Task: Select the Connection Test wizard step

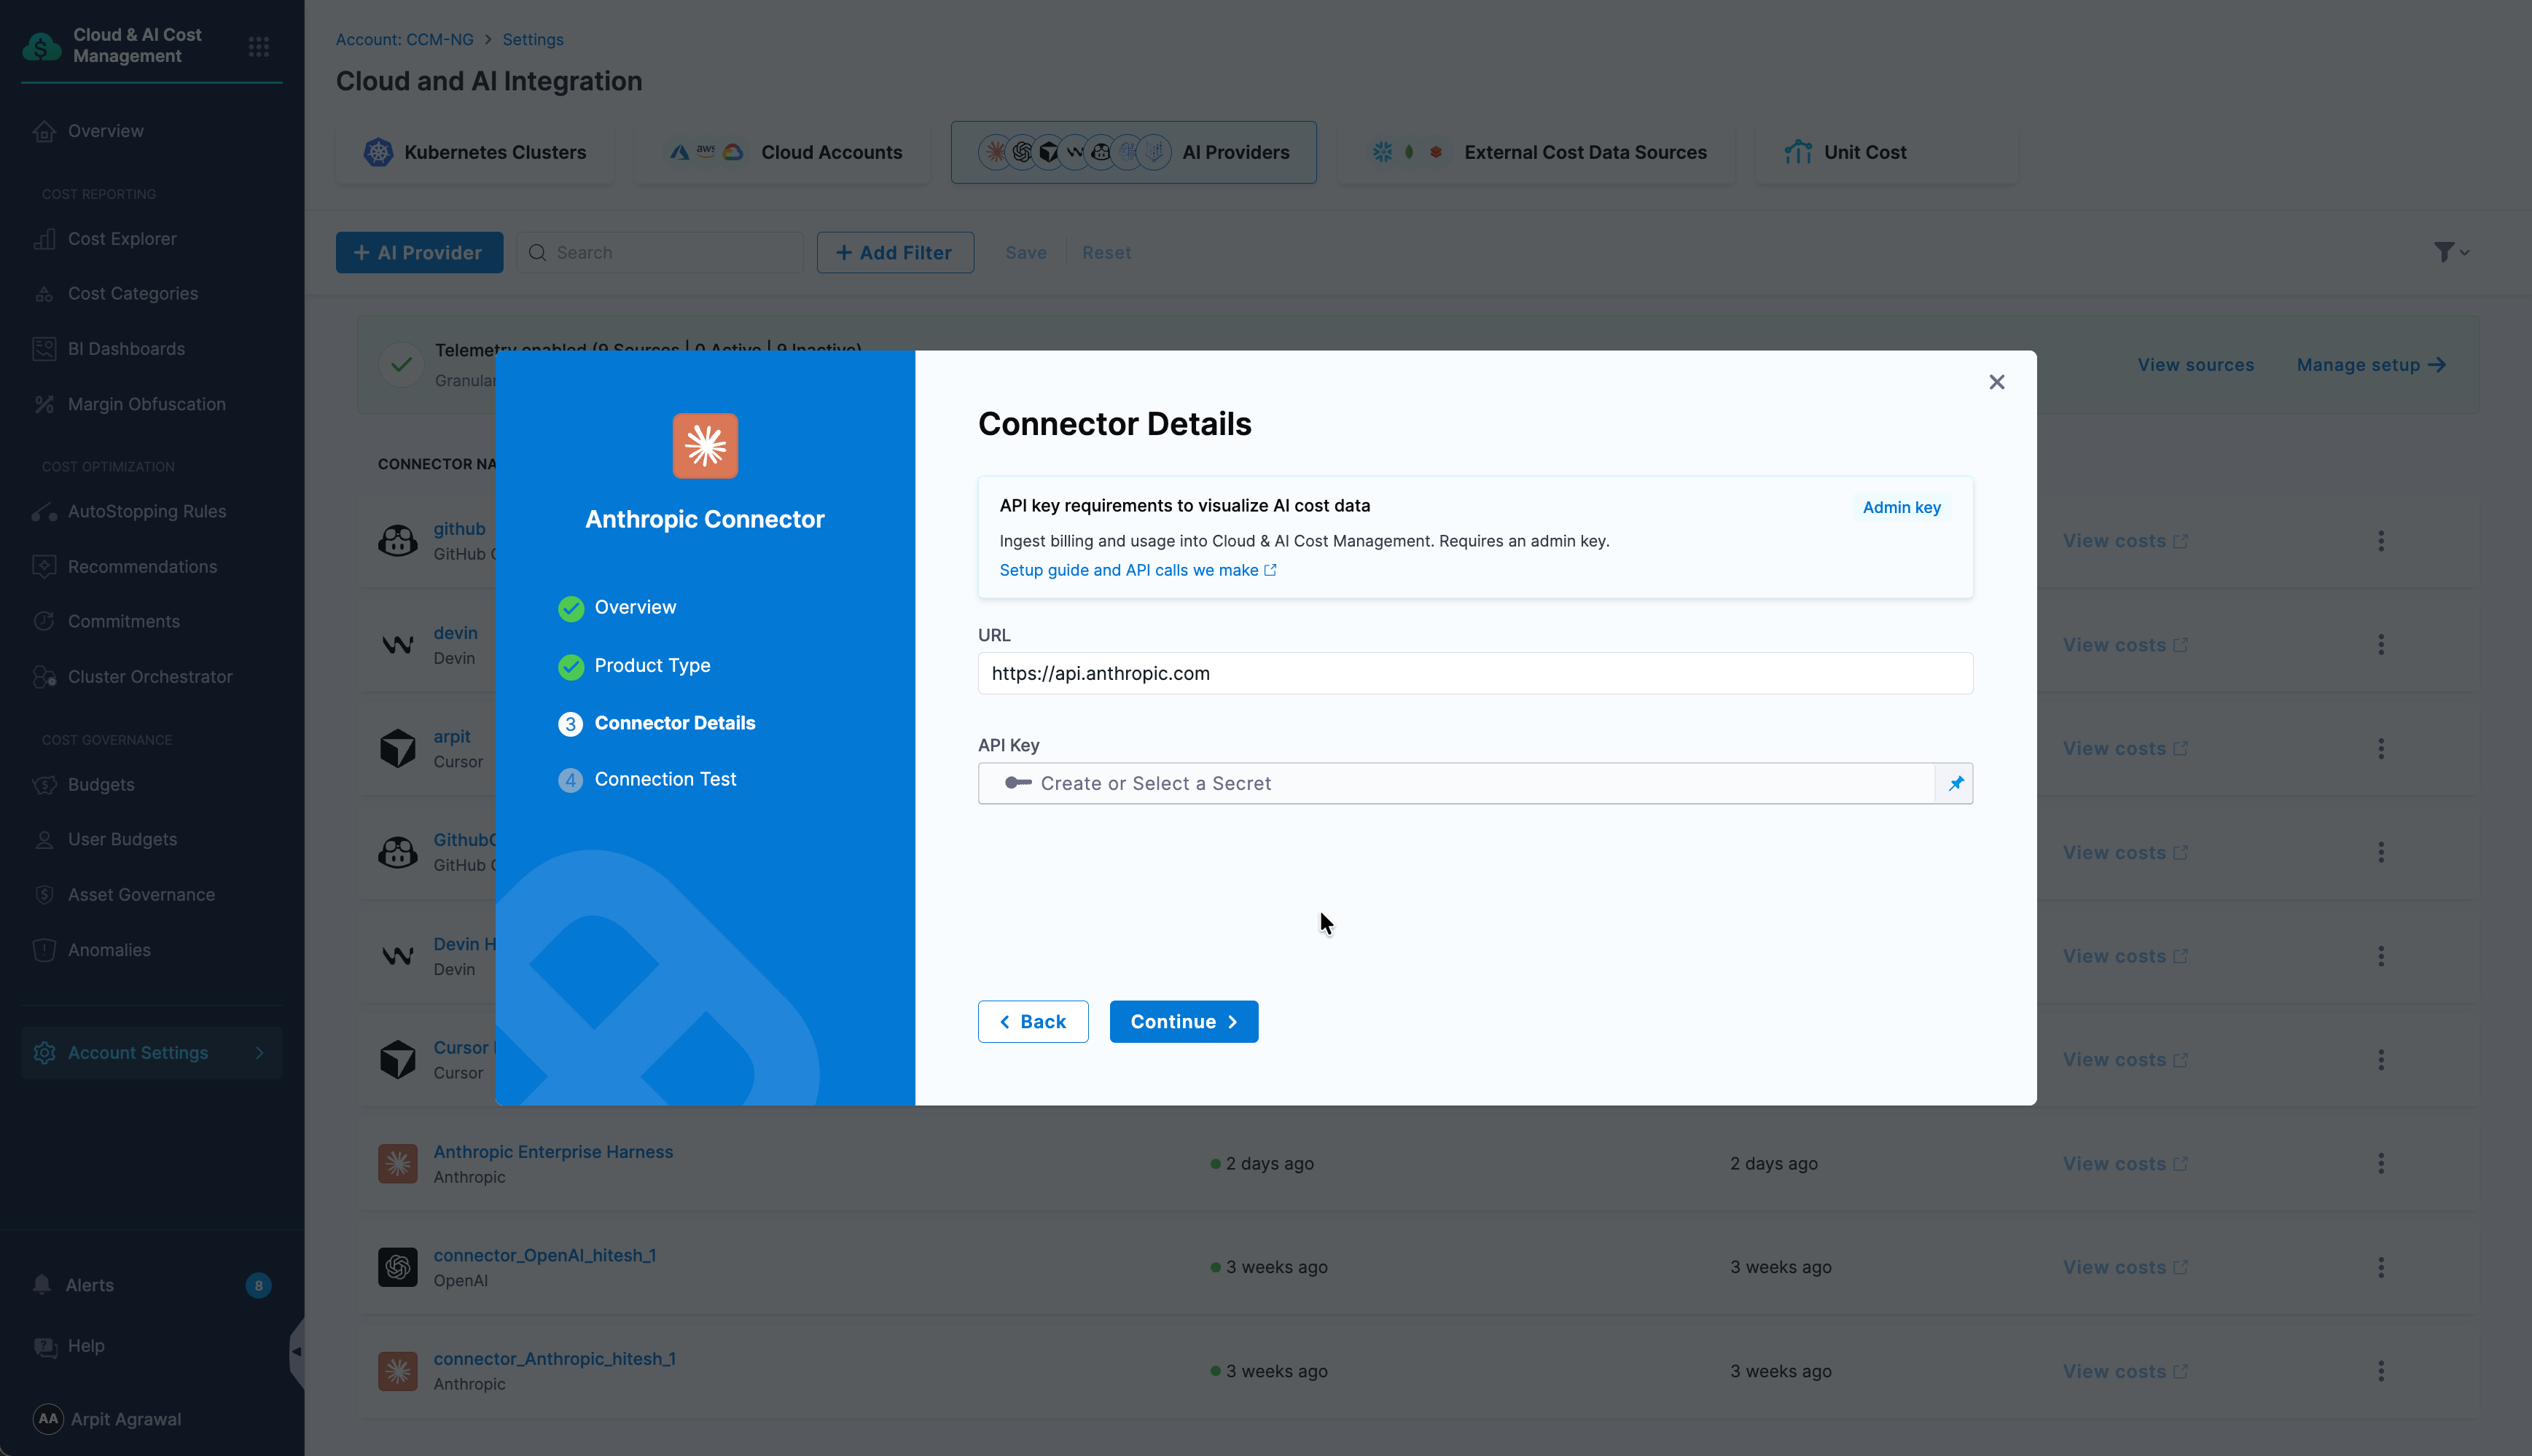Action: click(647, 779)
